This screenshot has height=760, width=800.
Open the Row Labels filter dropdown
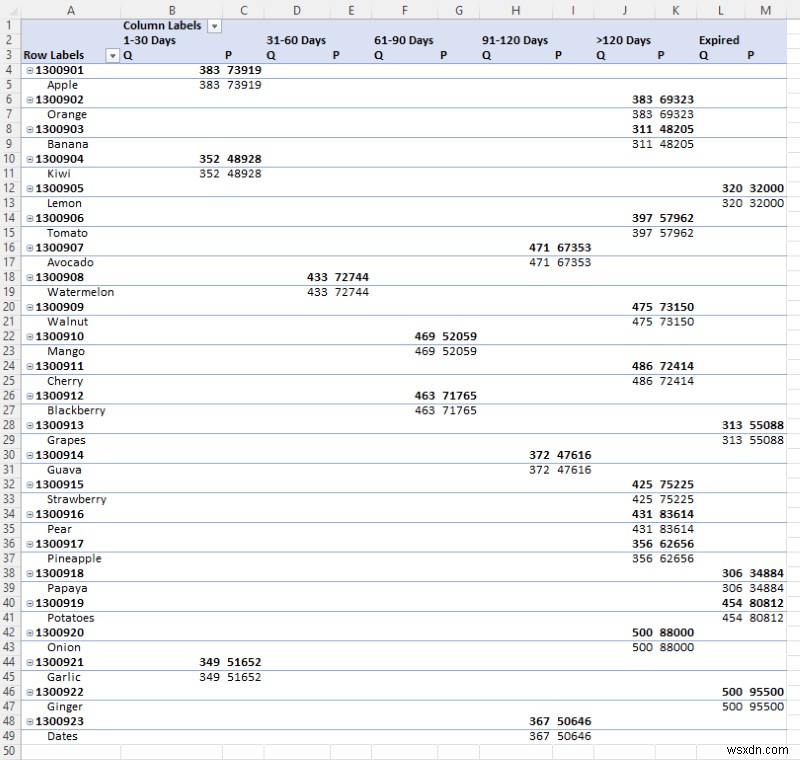[x=113, y=55]
